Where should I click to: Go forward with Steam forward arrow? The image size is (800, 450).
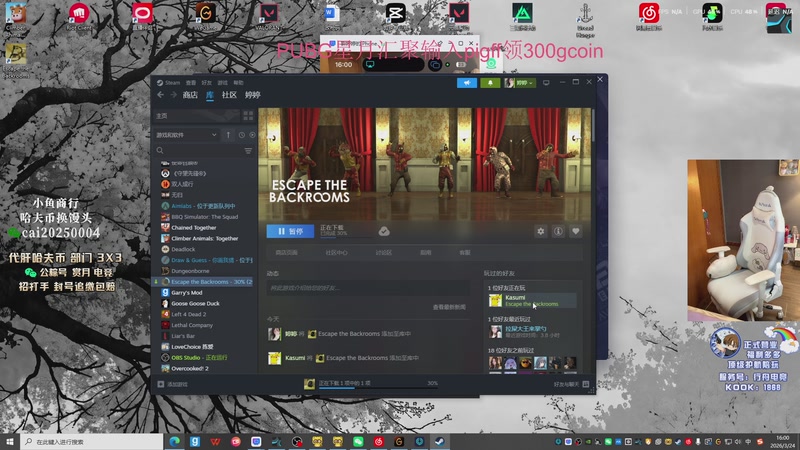[x=173, y=95]
